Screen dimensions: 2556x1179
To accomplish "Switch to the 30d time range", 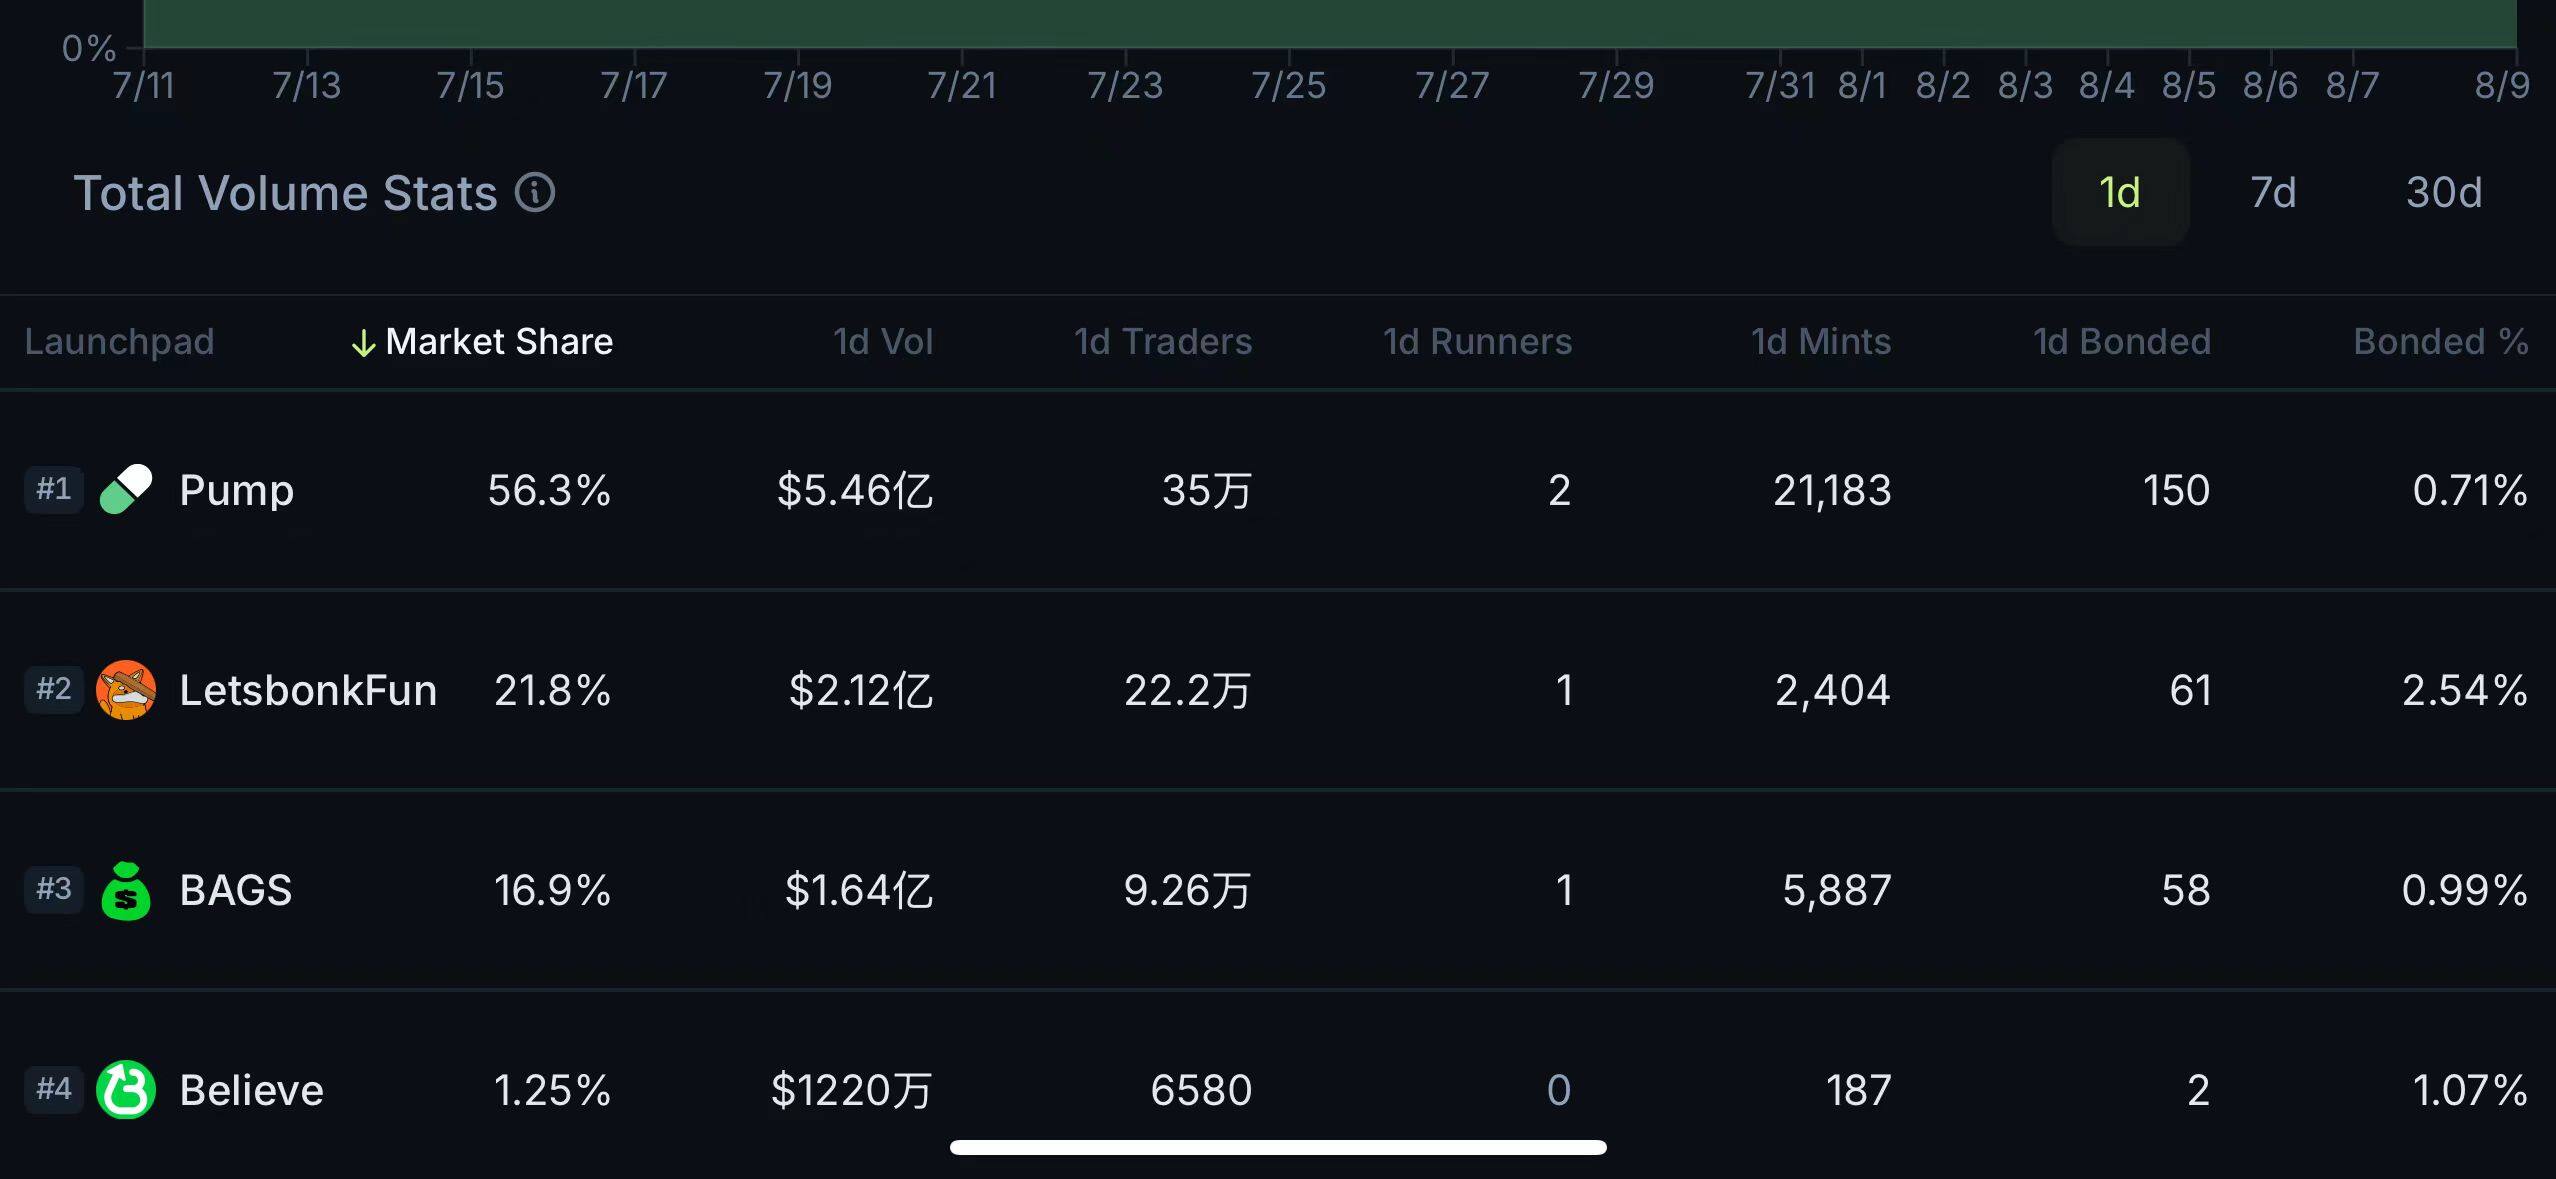I will [x=2444, y=192].
